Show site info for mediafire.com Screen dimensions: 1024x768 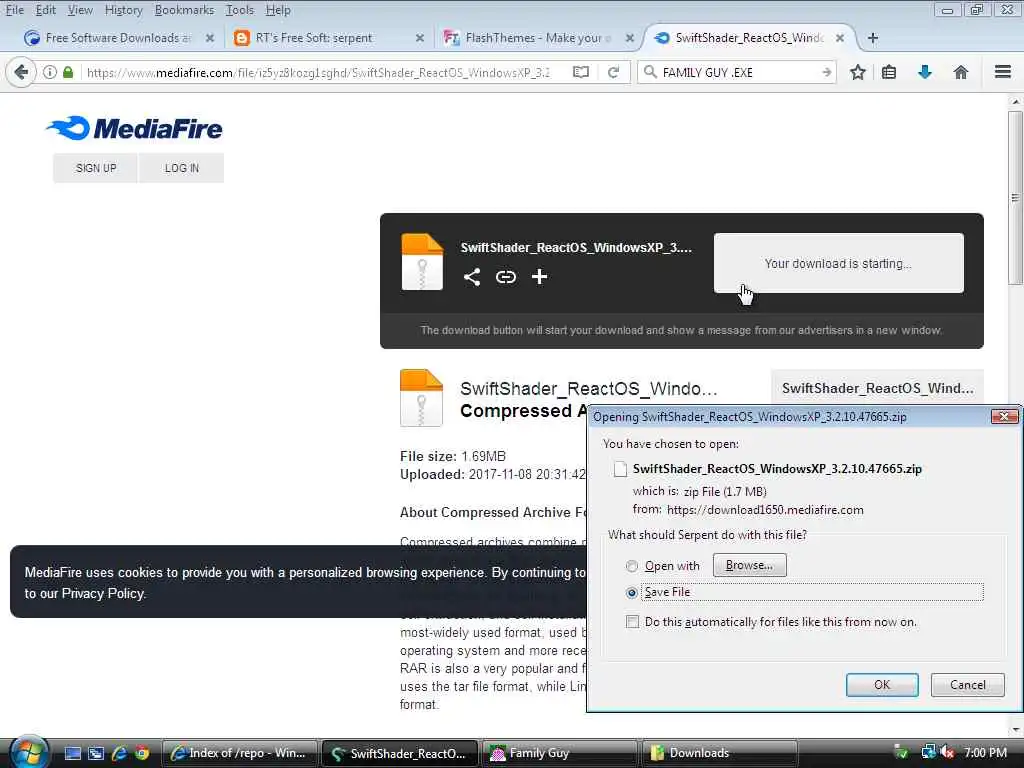pos(50,72)
